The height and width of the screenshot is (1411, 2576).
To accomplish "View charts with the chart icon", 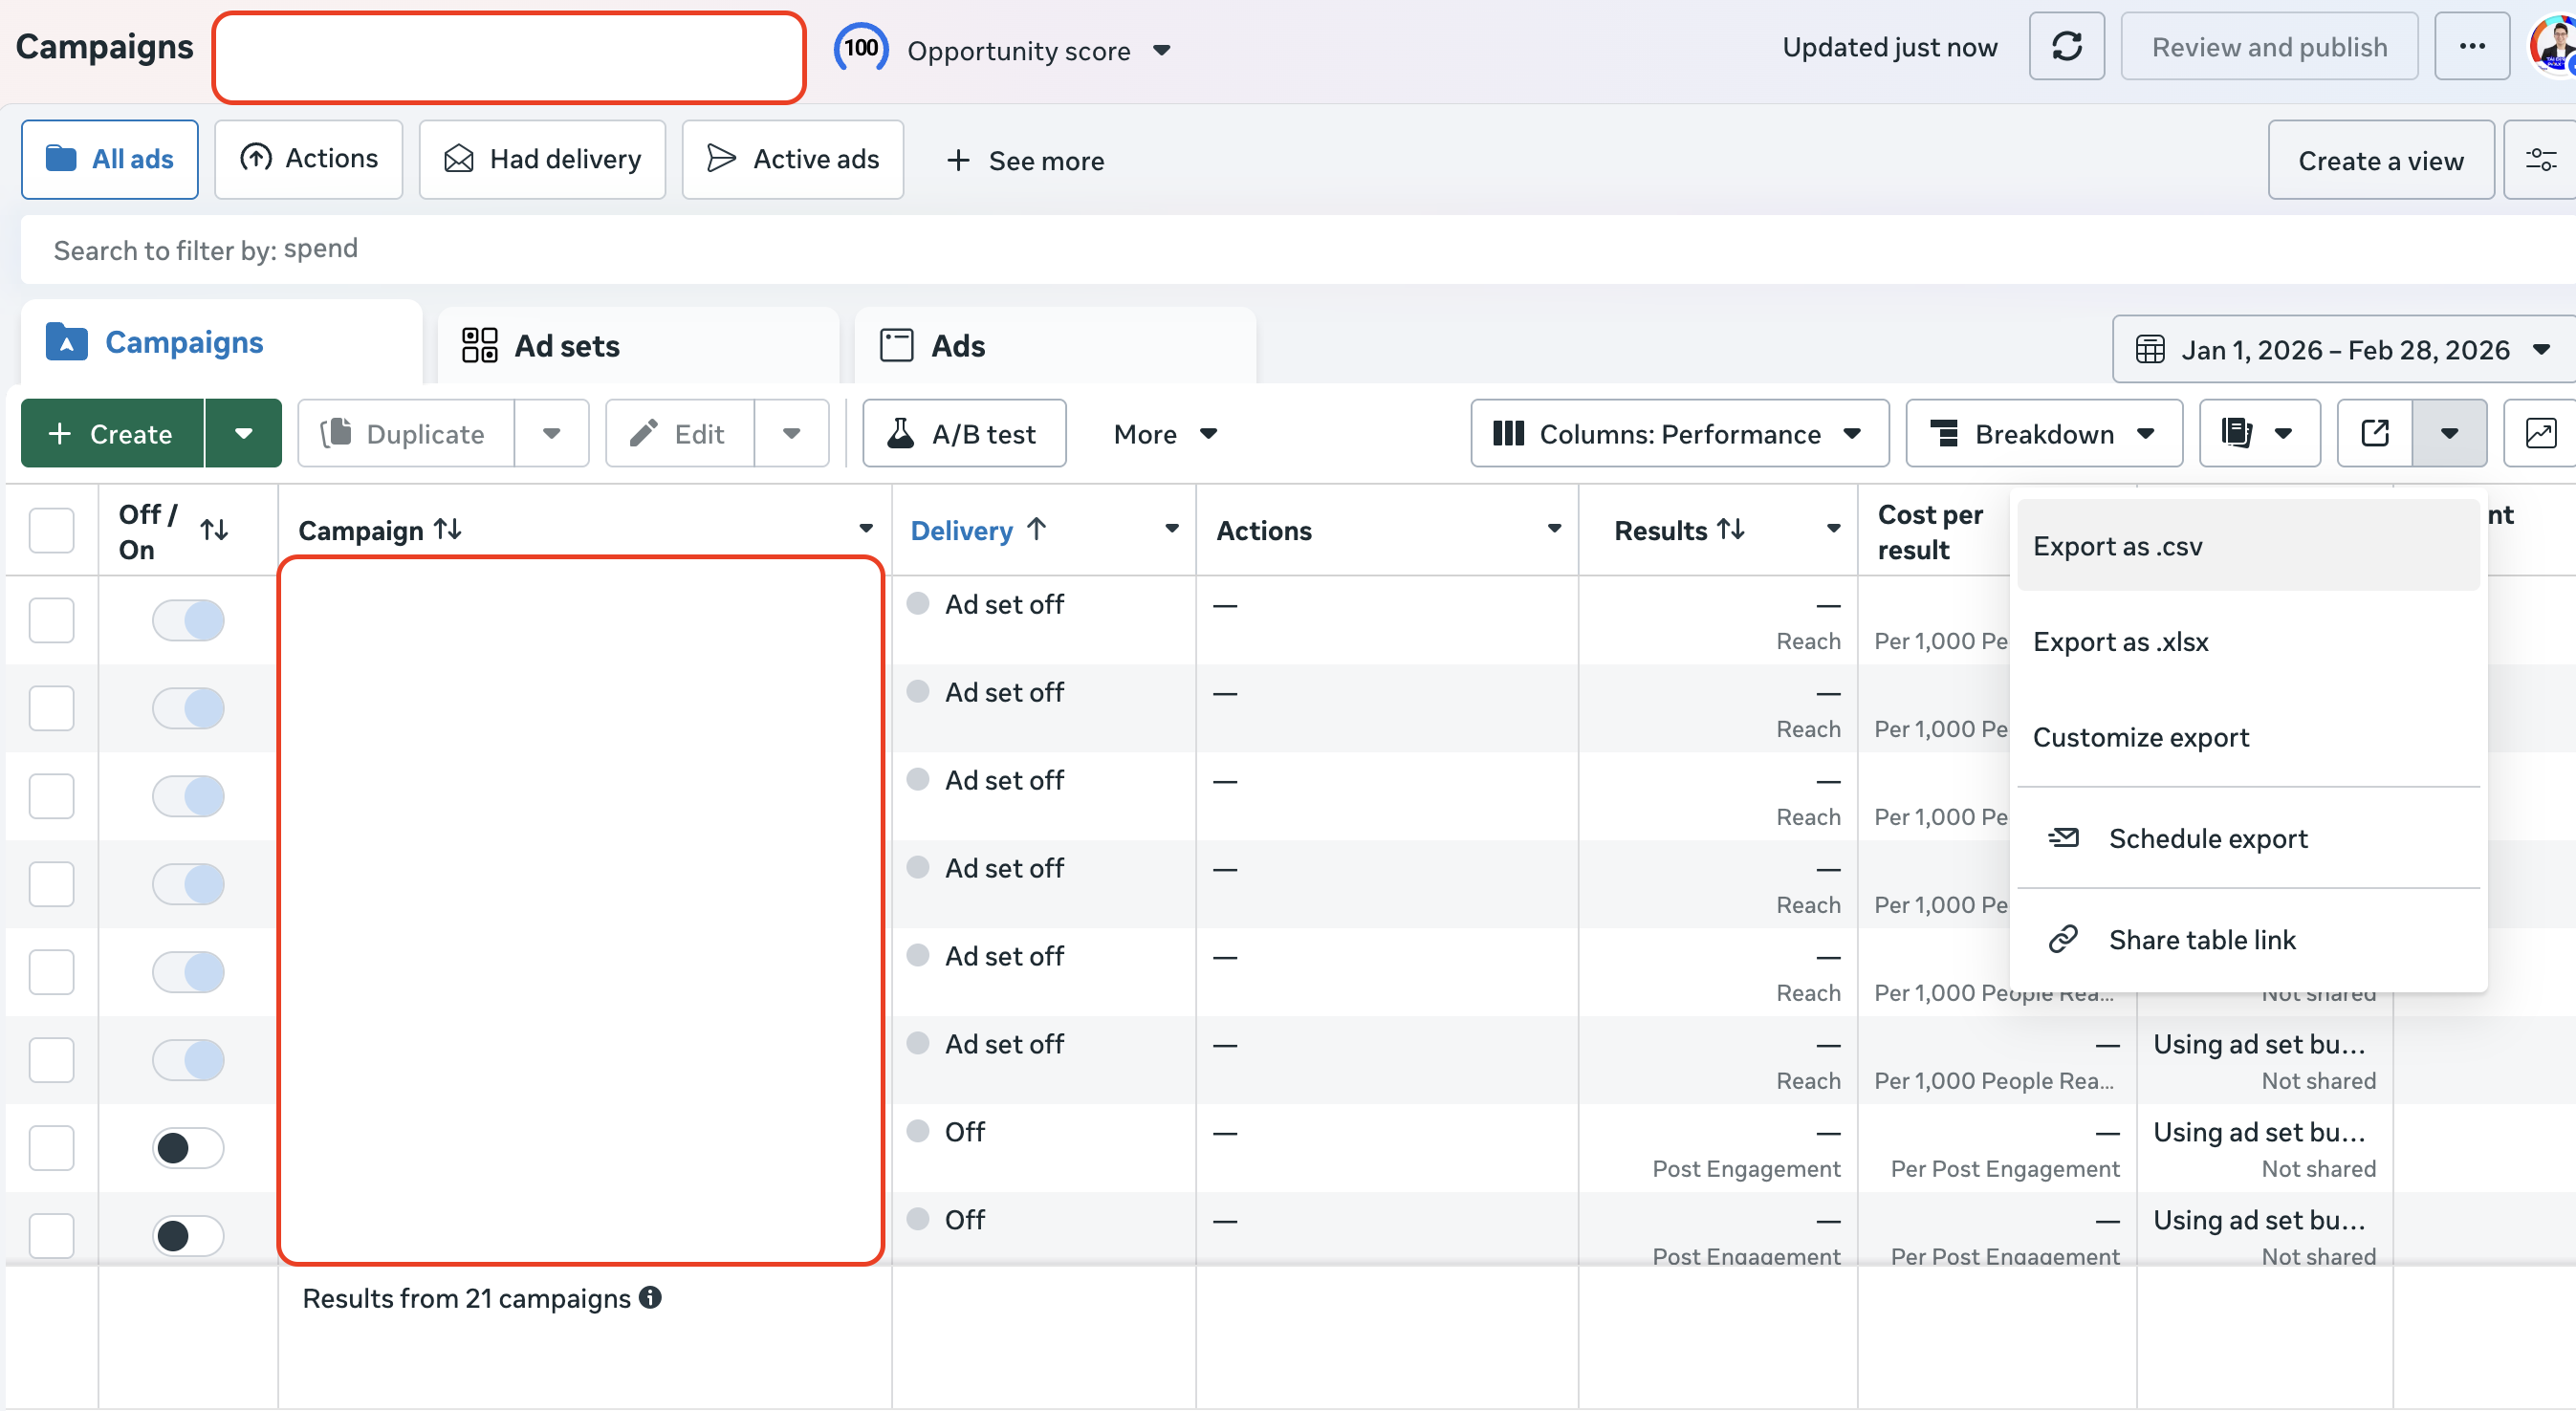I will [x=2541, y=433].
